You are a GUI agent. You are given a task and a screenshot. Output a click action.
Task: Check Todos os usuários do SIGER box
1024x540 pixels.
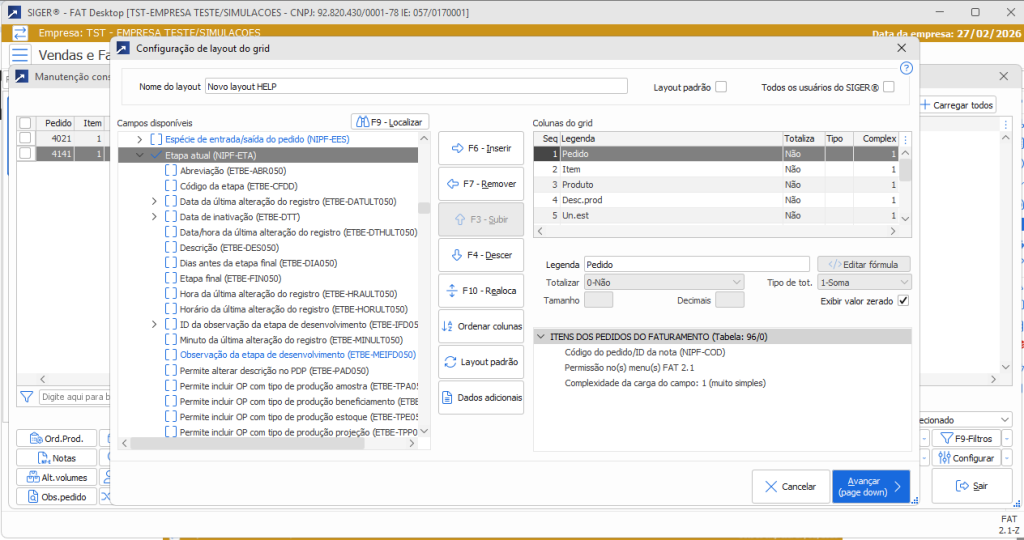pos(888,87)
